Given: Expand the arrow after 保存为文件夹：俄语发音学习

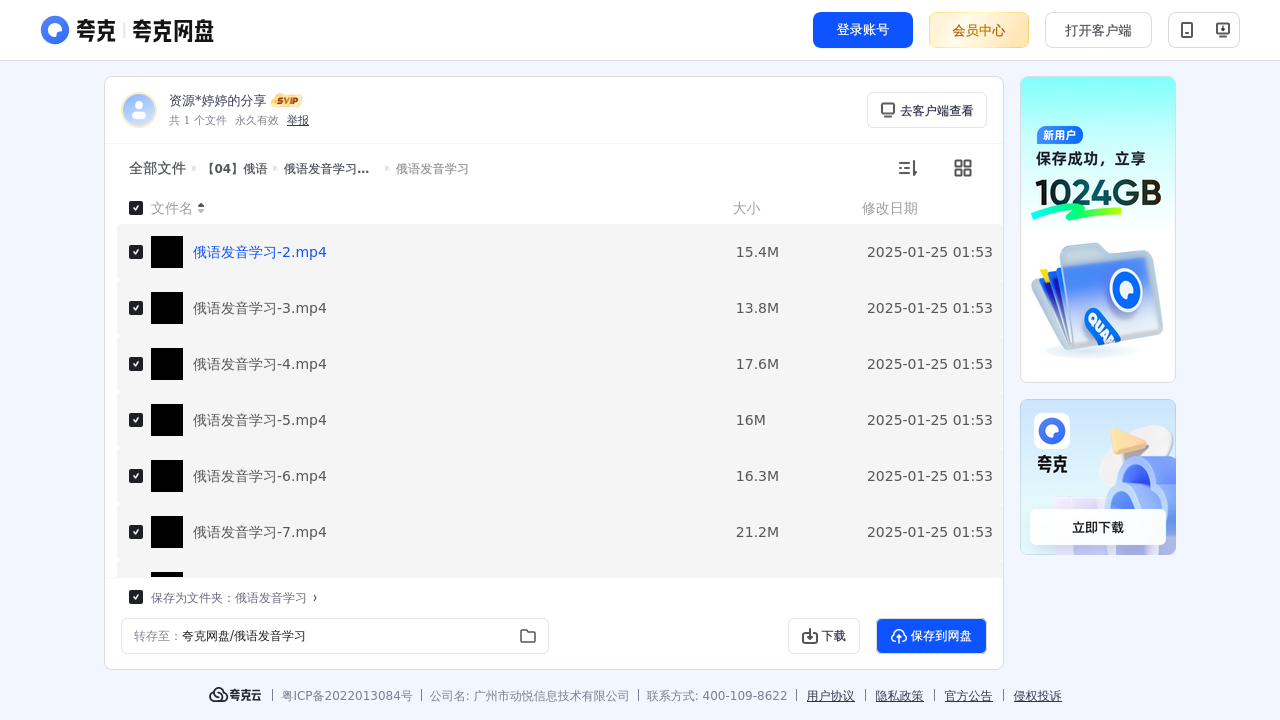Looking at the screenshot, I should pyautogui.click(x=315, y=597).
